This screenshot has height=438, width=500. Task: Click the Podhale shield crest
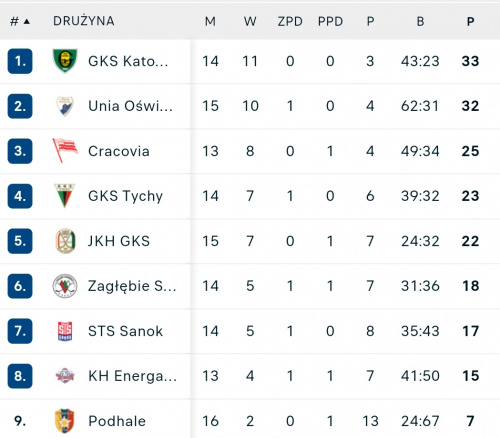tap(65, 421)
